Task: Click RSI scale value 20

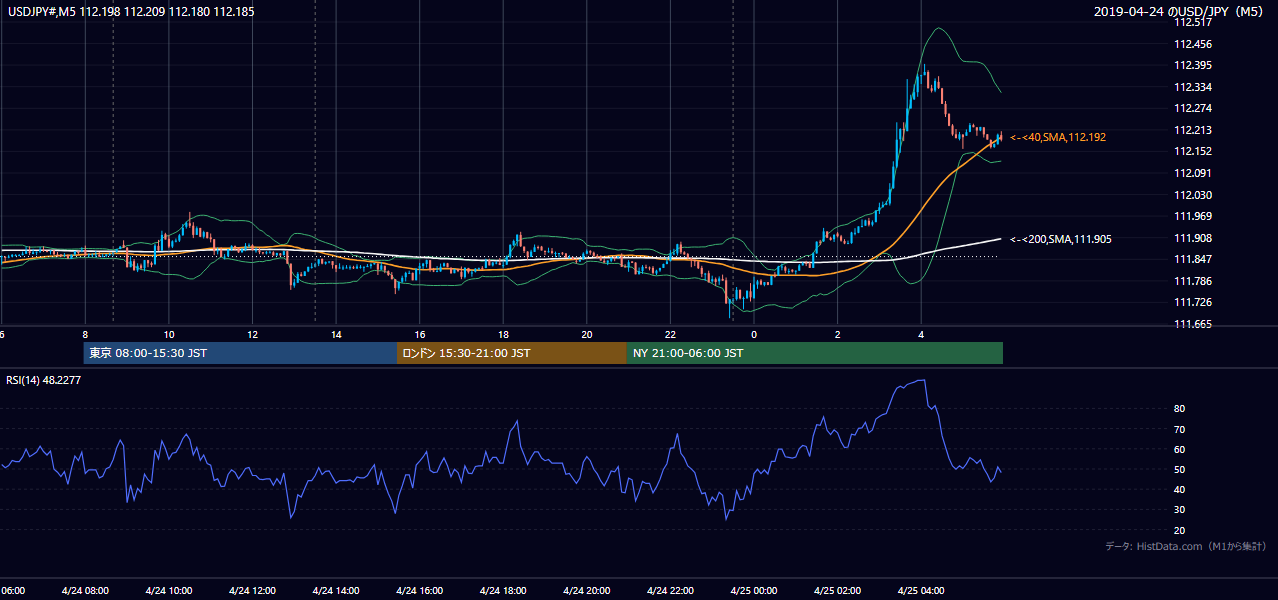Action: 1180,530
